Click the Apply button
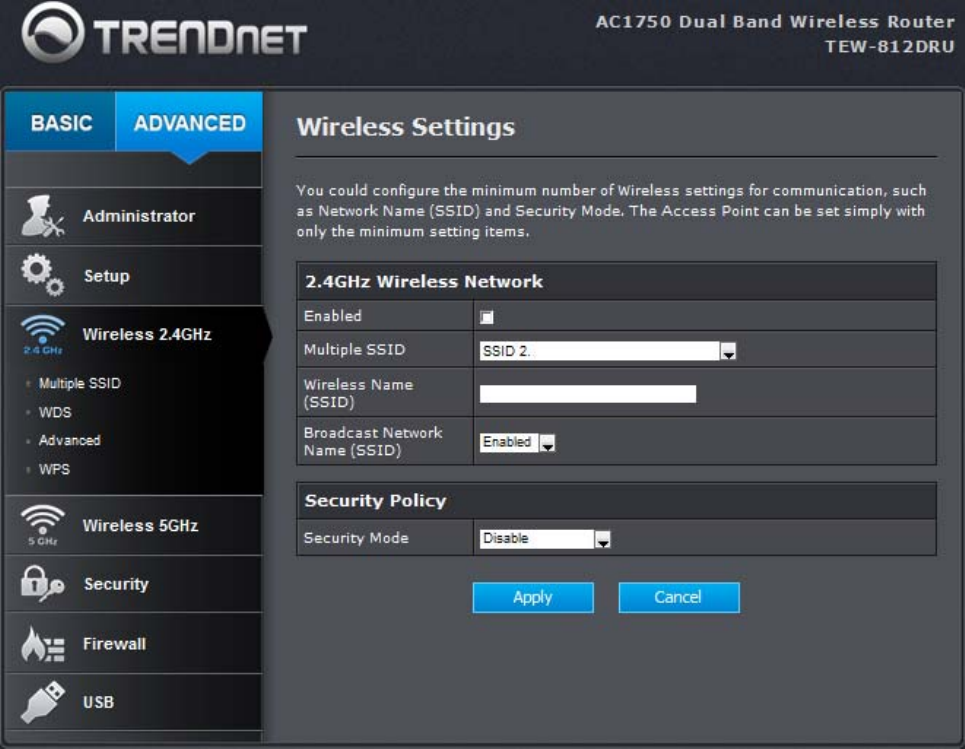The width and height of the screenshot is (965, 749). coord(533,597)
